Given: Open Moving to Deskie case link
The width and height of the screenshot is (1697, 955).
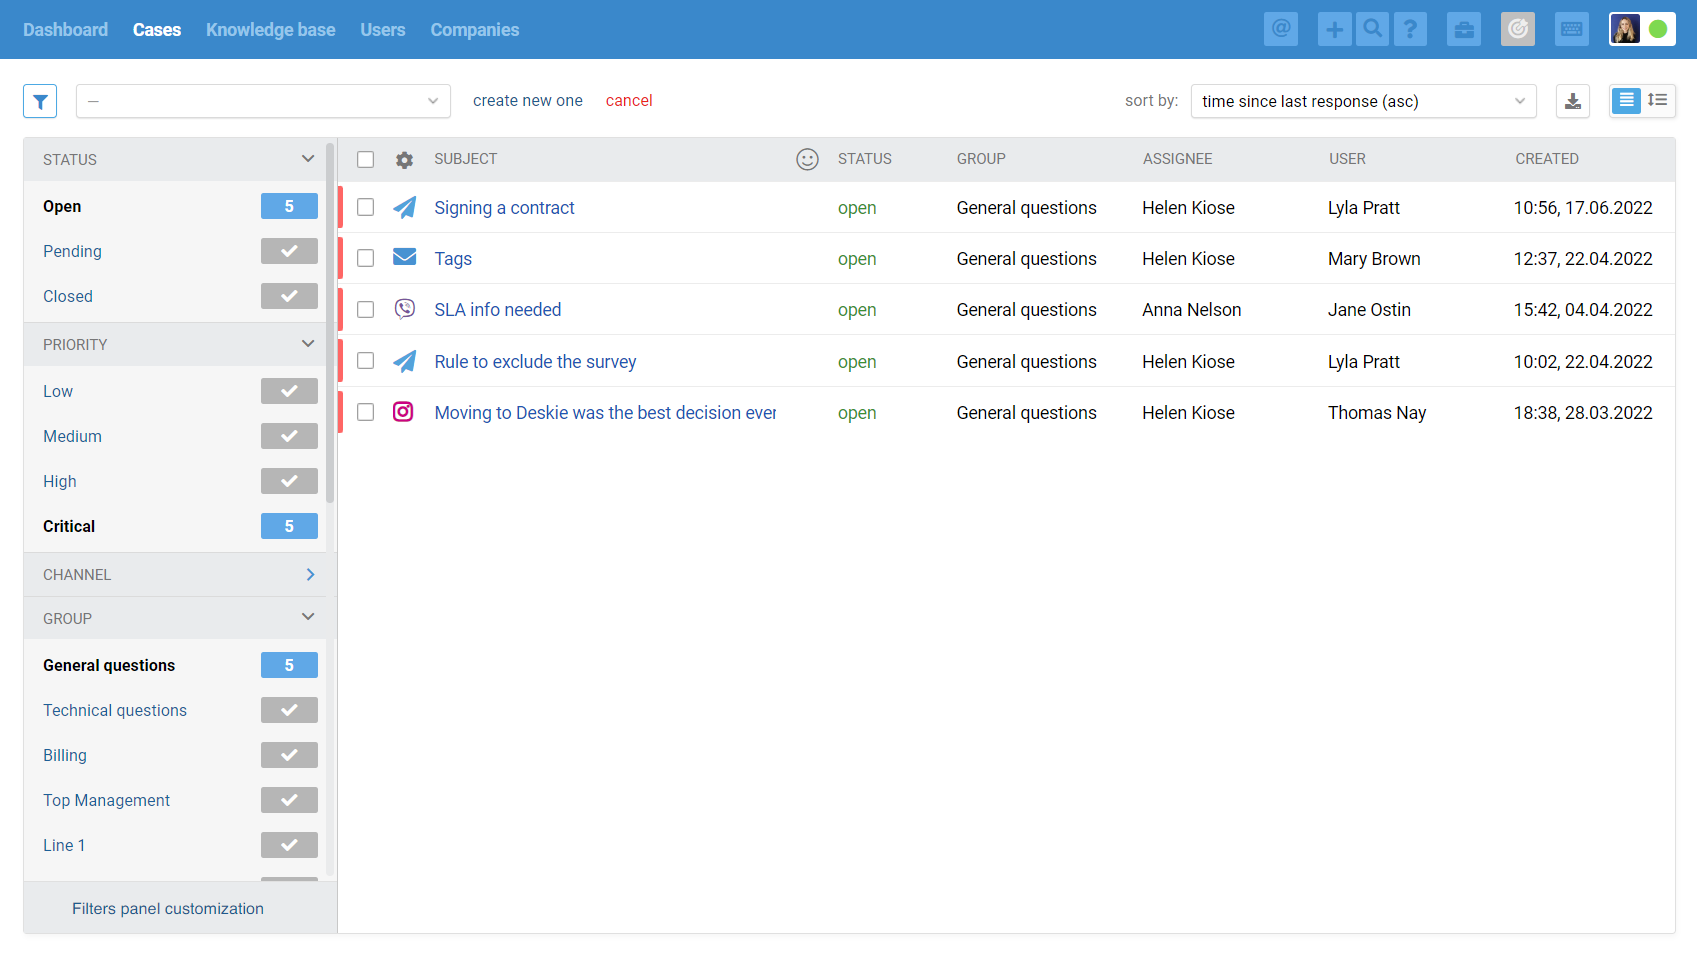Looking at the screenshot, I should (605, 413).
